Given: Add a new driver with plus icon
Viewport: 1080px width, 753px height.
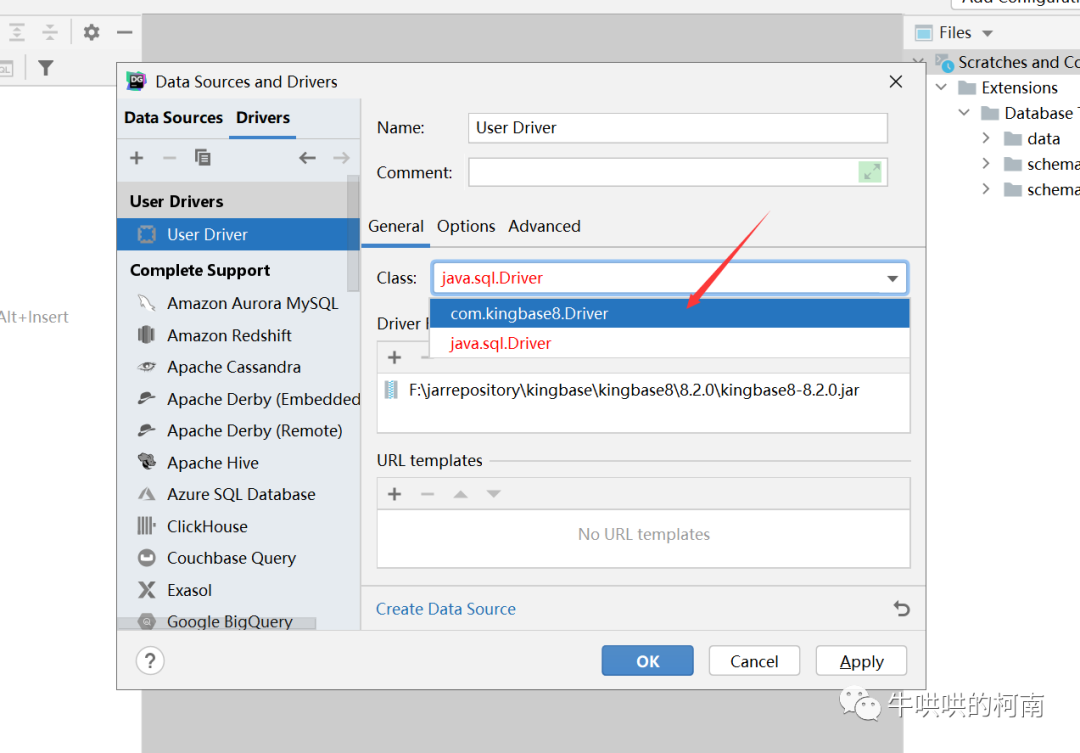Looking at the screenshot, I should (136, 158).
